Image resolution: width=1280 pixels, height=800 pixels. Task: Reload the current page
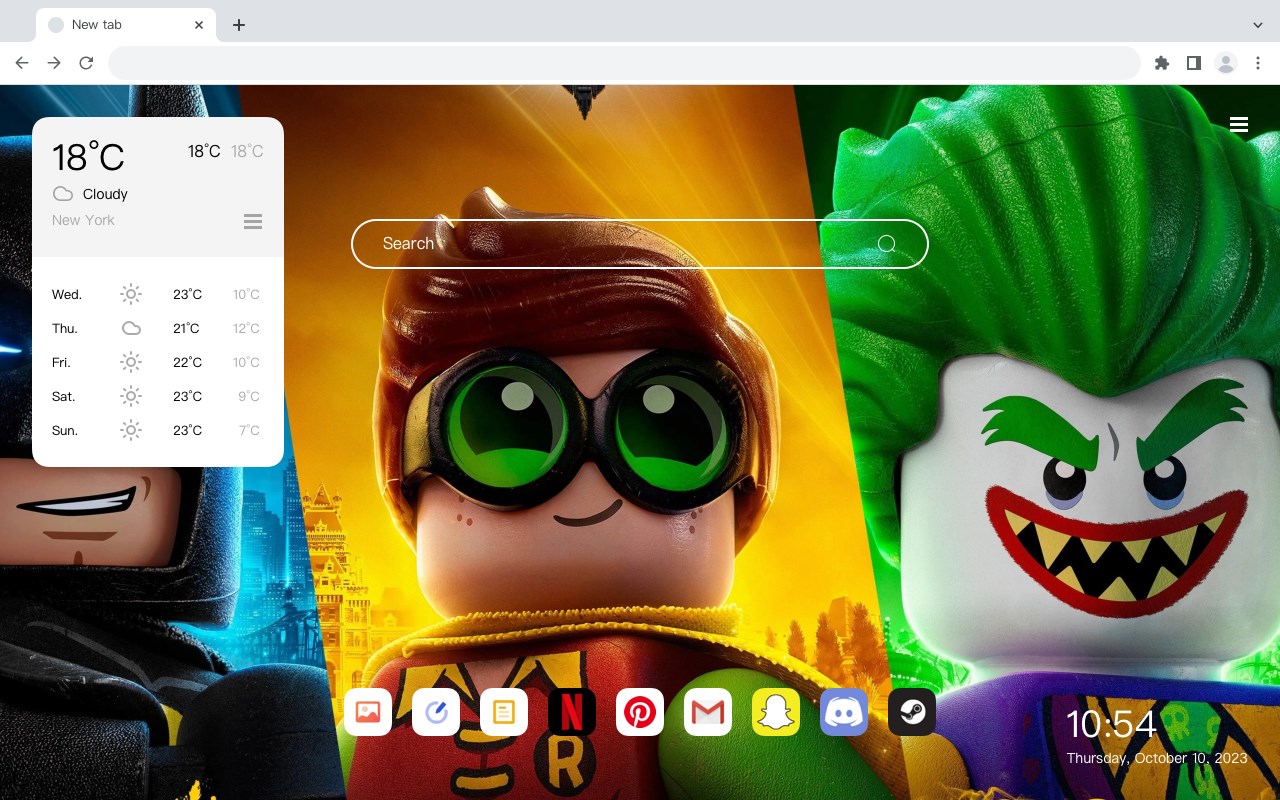coord(86,63)
